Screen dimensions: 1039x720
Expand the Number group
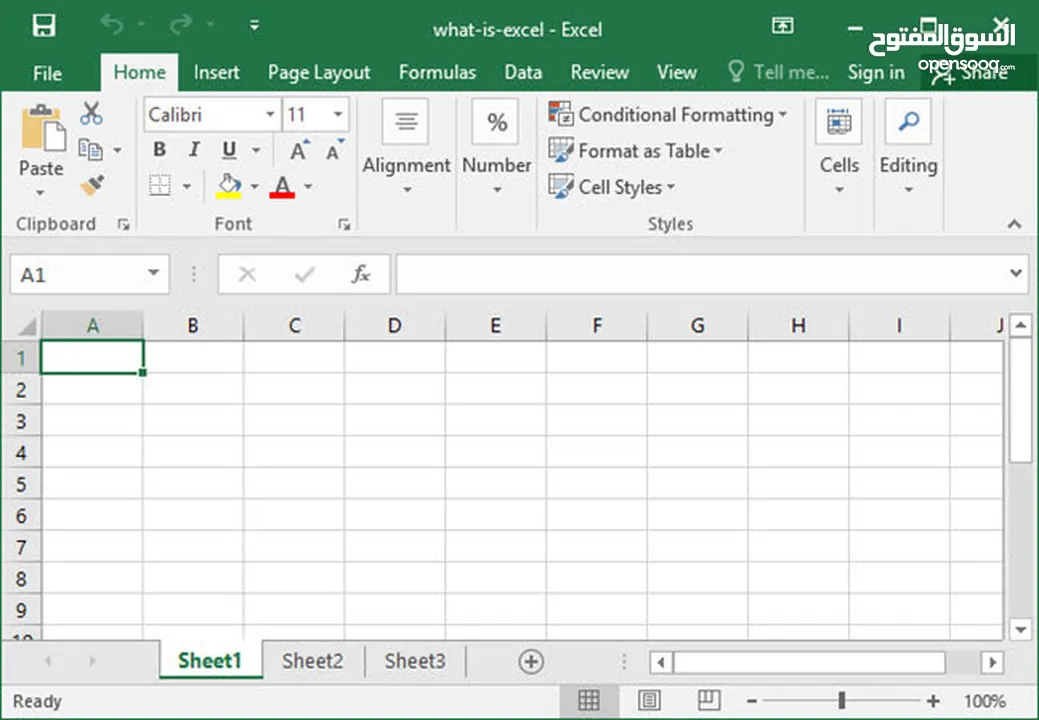(x=497, y=146)
